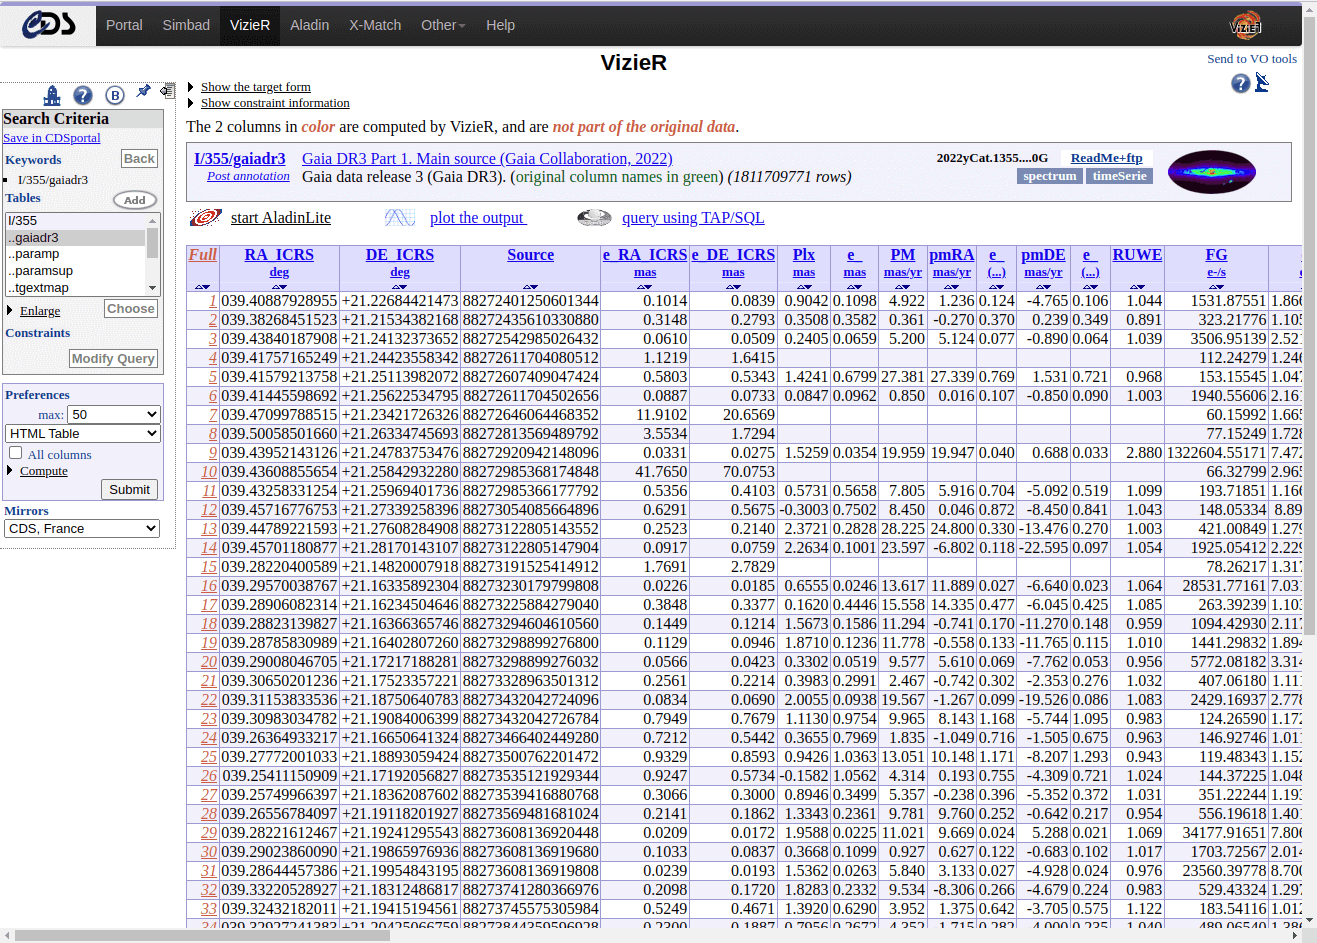Open the Simbad navigation tab
The image size is (1317, 943).
coord(186,25)
